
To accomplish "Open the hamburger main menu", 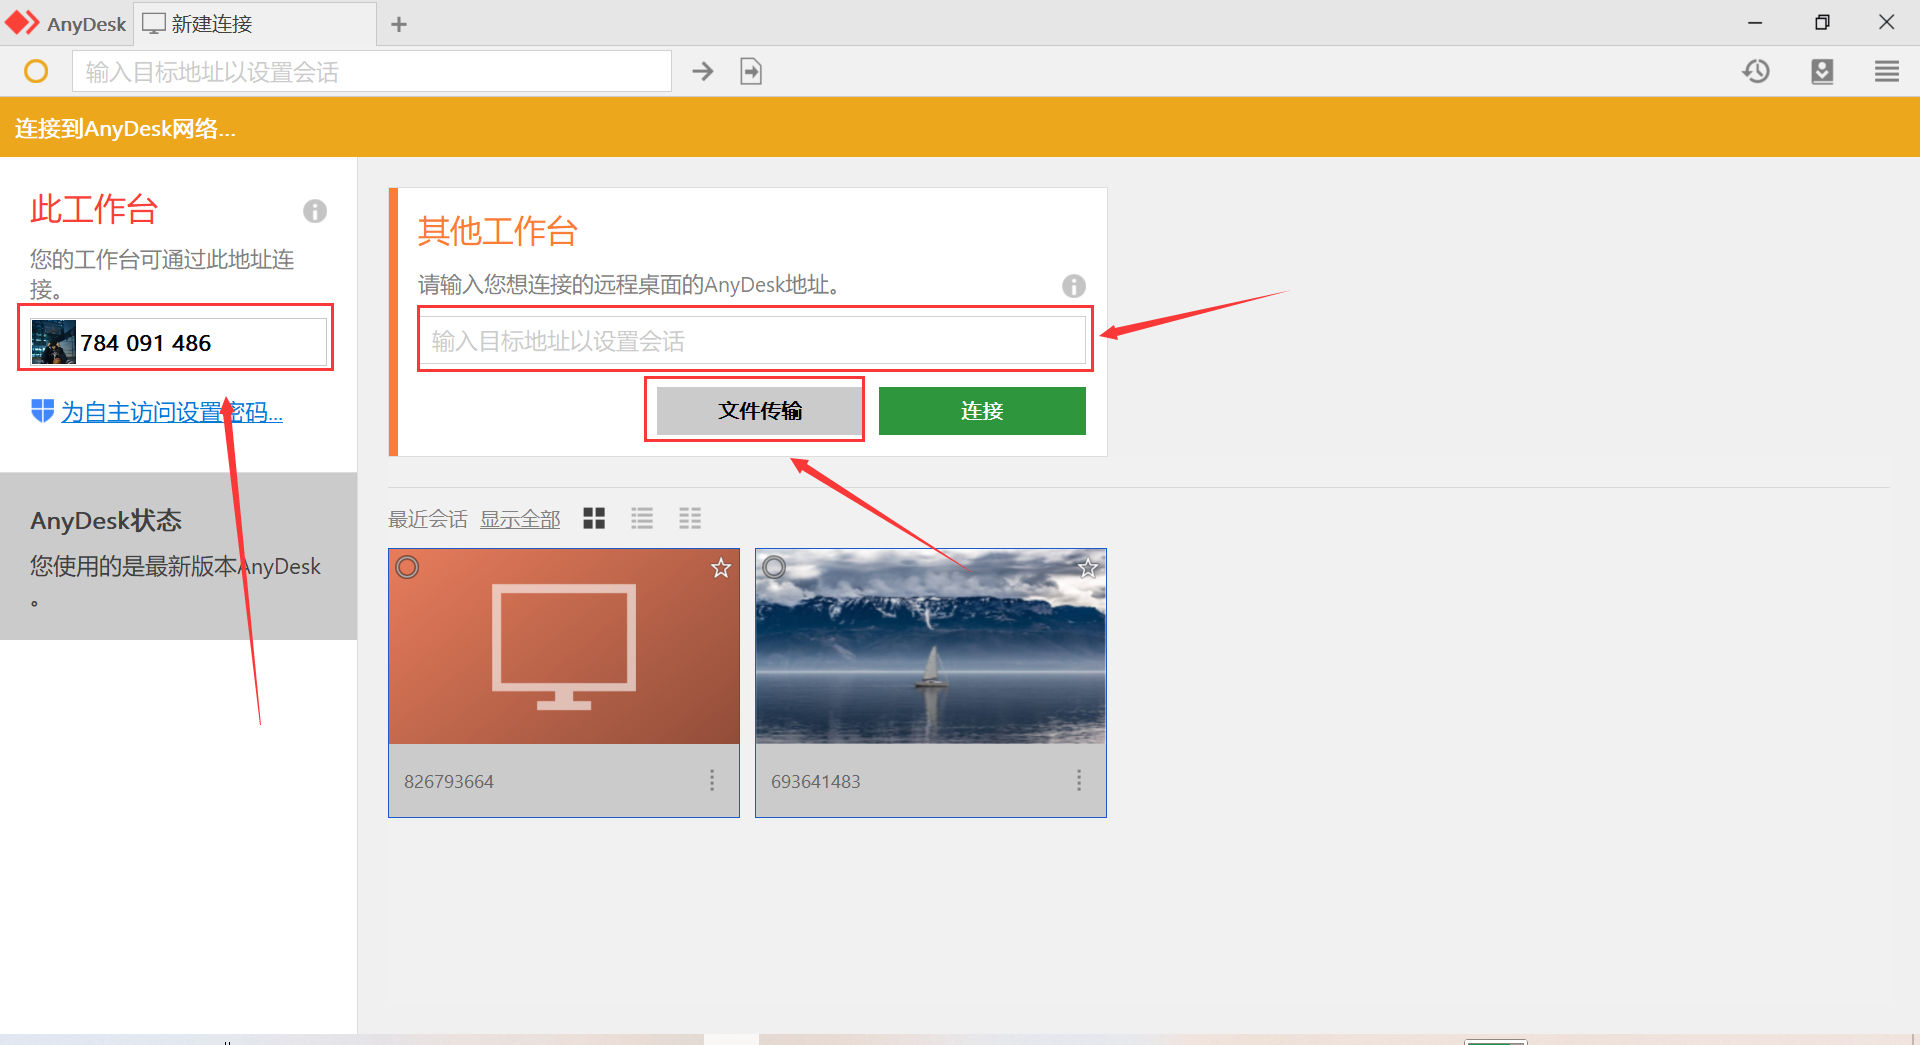I will click(1887, 71).
